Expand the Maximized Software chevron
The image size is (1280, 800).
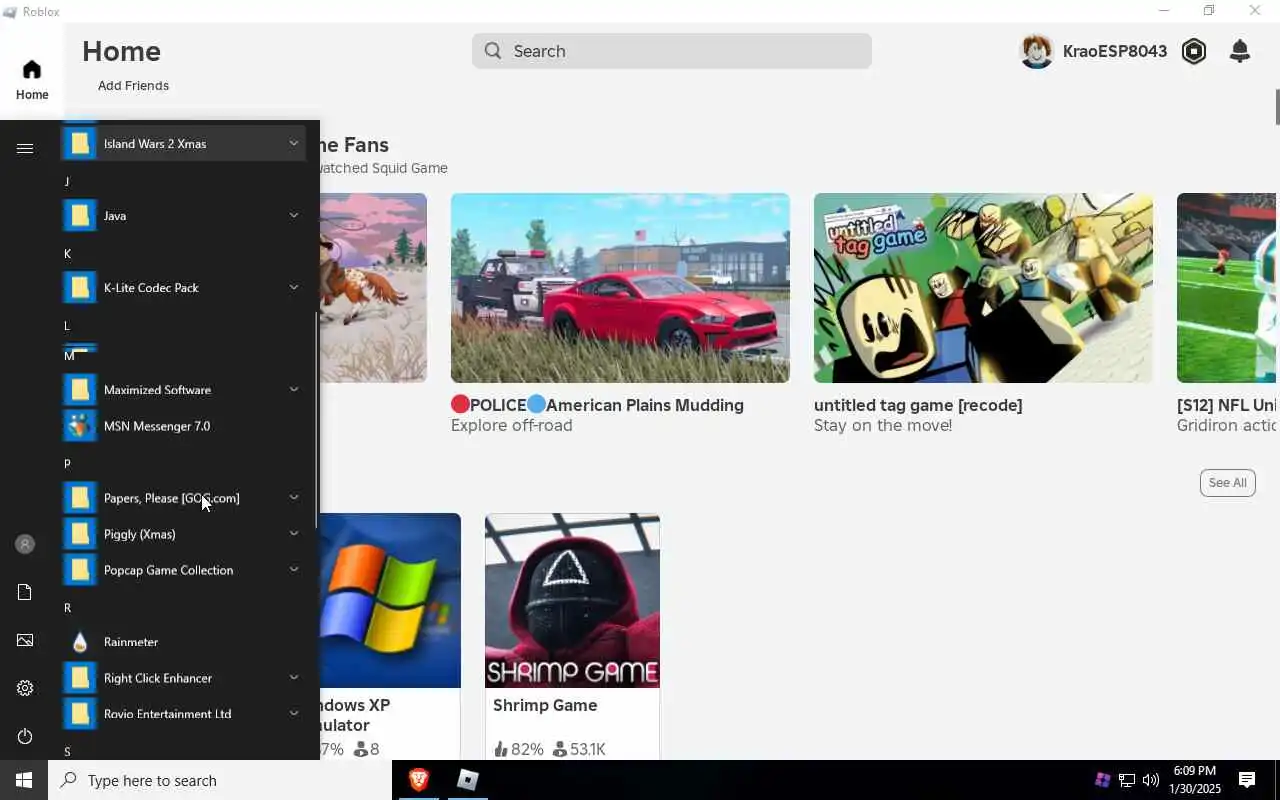[294, 390]
